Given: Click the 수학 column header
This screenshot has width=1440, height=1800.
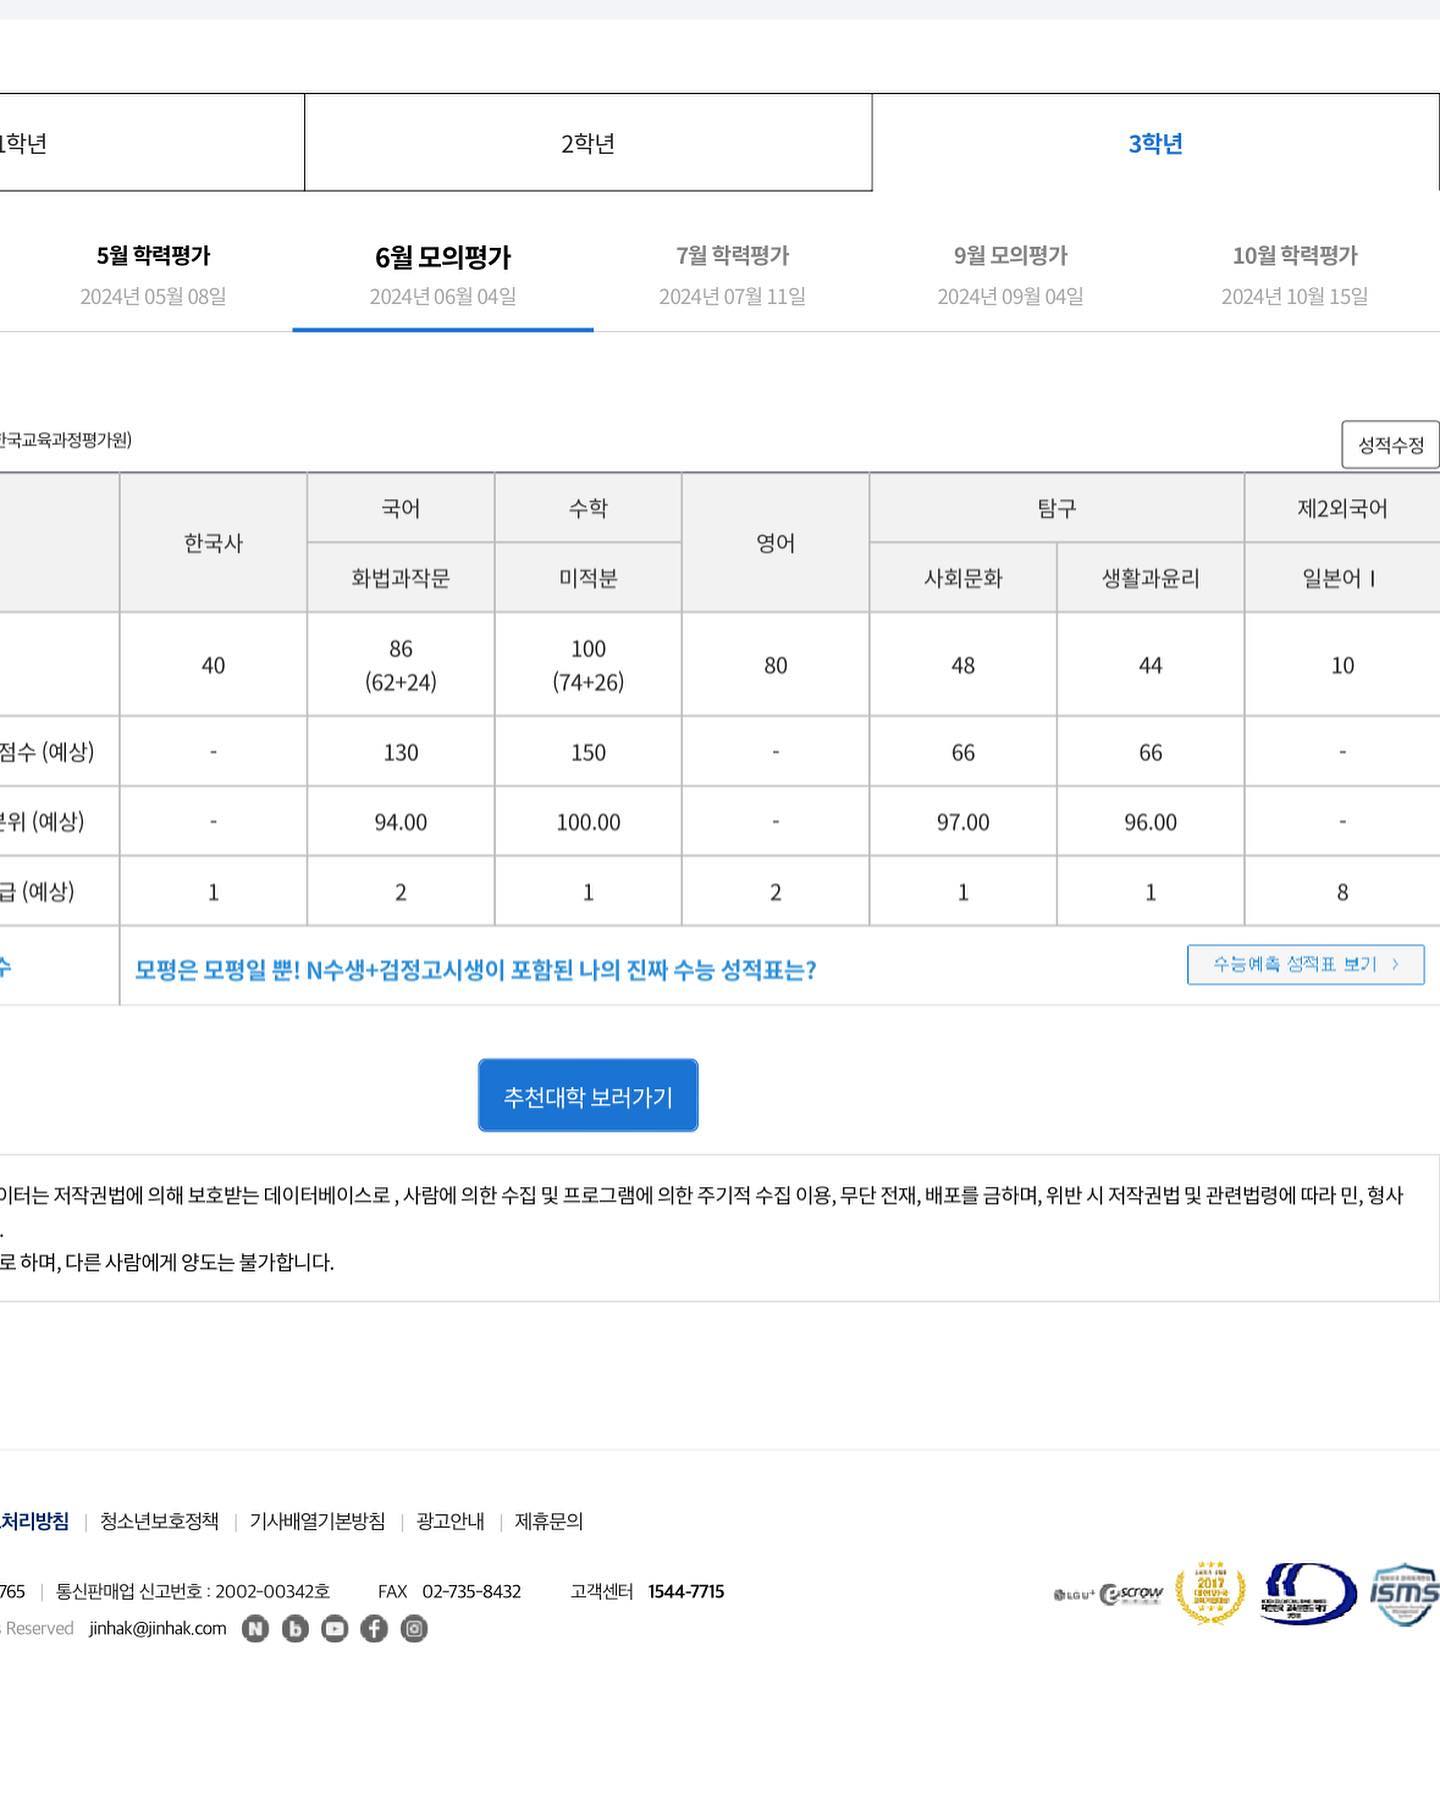Looking at the screenshot, I should point(588,508).
